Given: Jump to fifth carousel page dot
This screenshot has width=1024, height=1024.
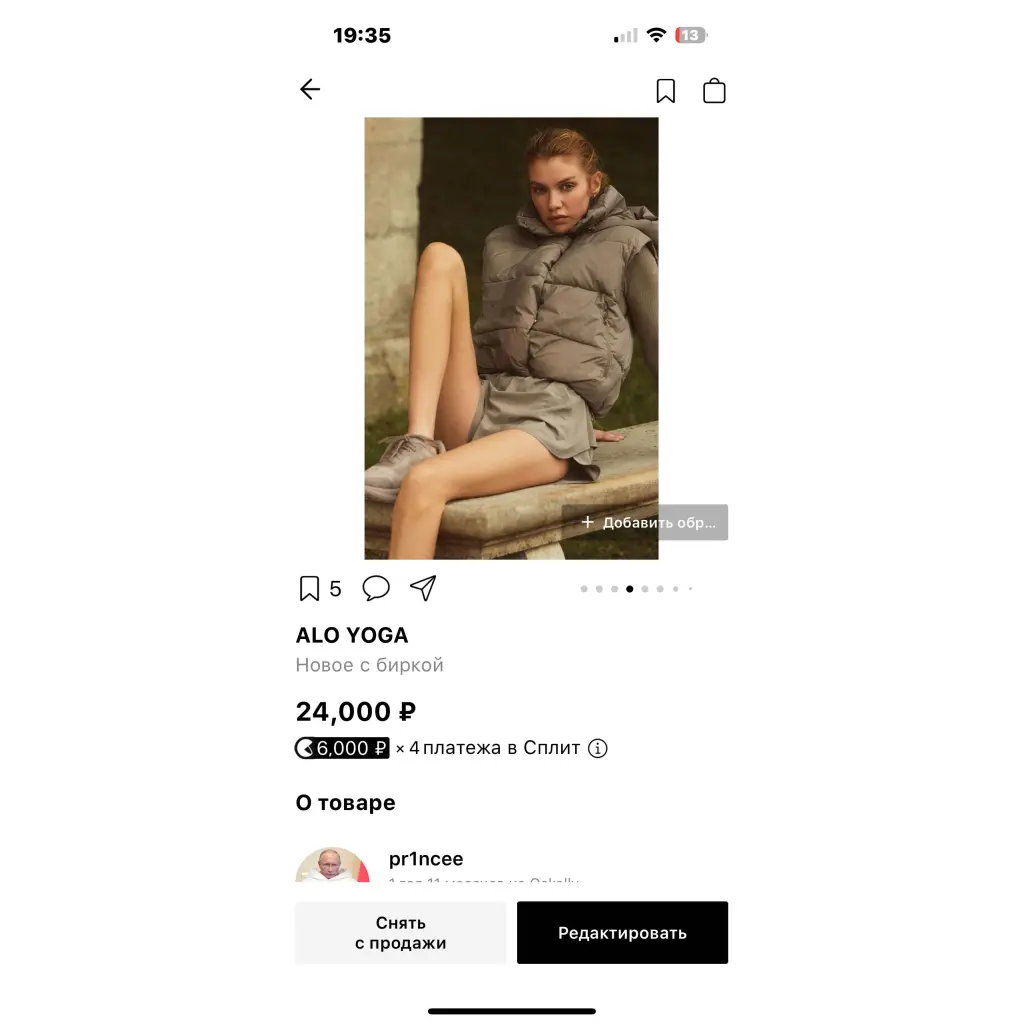Looking at the screenshot, I should coord(645,589).
